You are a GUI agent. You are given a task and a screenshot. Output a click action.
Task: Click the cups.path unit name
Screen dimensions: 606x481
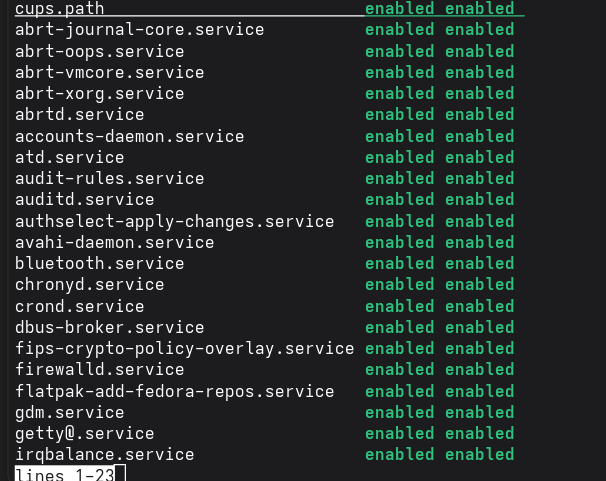click(x=60, y=10)
